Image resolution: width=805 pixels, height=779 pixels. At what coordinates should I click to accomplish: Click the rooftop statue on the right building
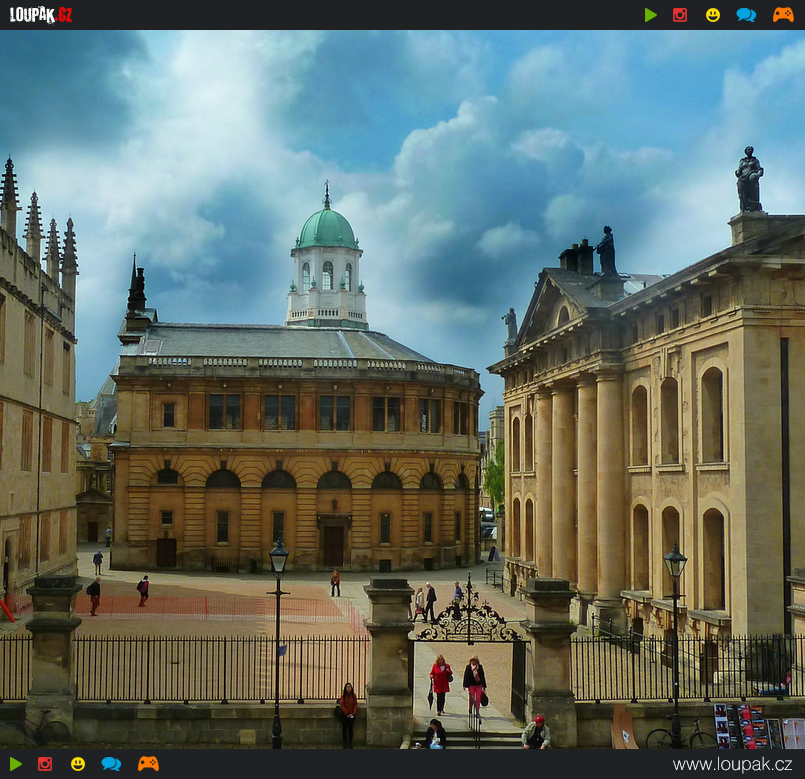tap(749, 180)
